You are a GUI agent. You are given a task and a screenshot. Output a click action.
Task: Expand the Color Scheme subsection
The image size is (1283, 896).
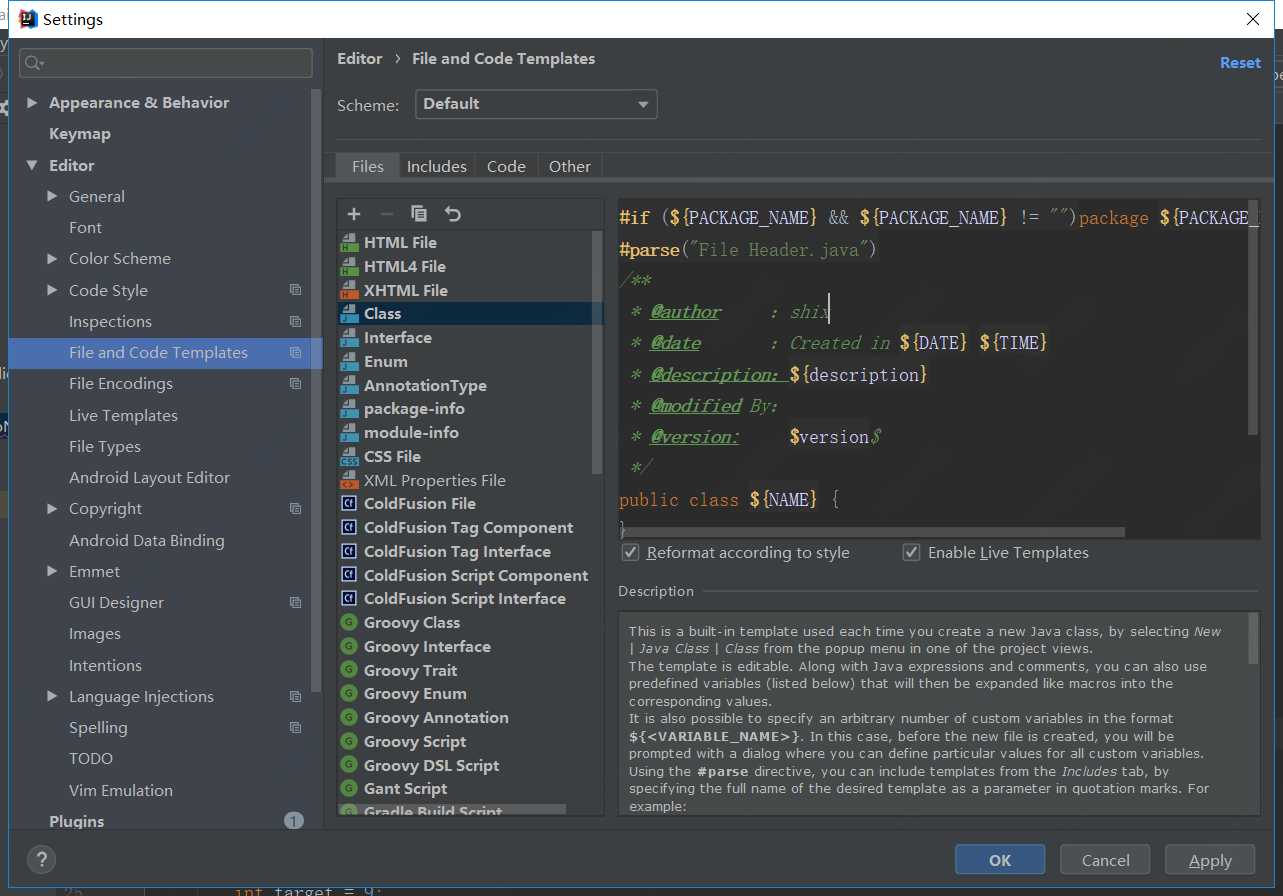click(x=52, y=259)
